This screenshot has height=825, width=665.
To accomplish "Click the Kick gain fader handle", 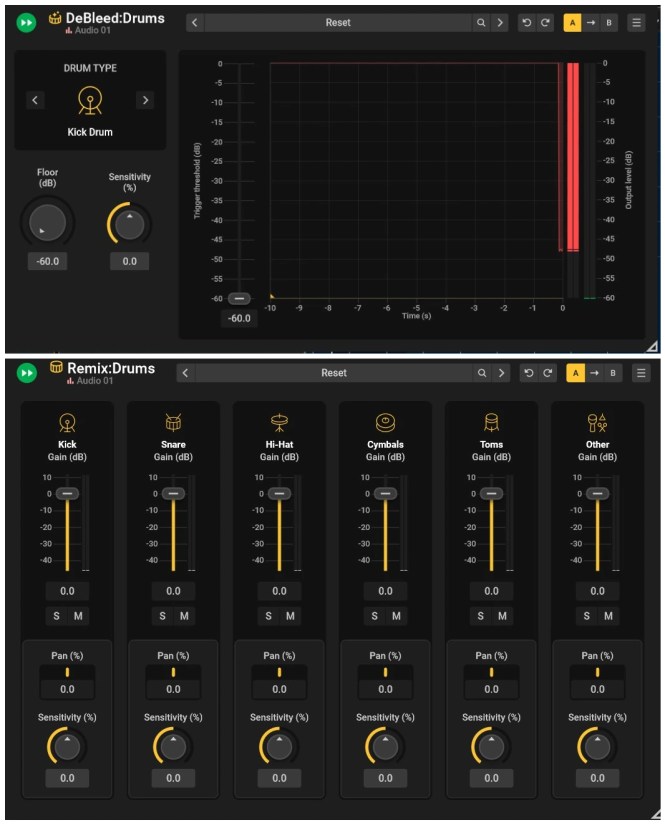I will pyautogui.click(x=67, y=494).
